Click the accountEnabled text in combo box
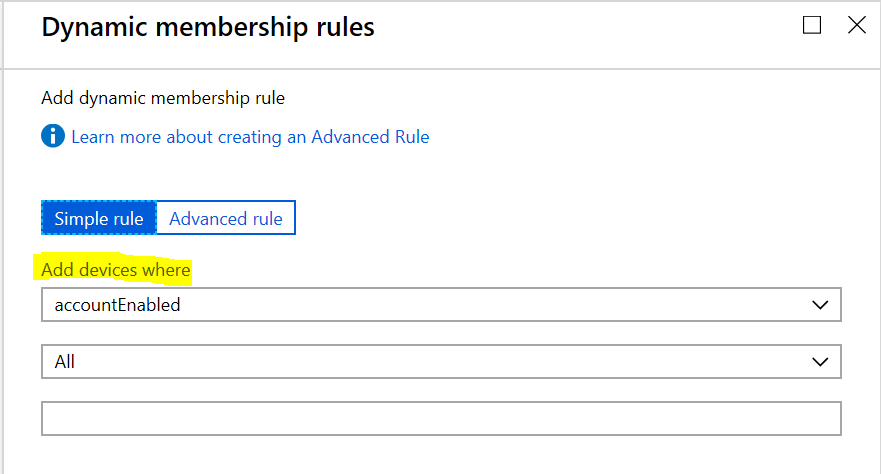The width and height of the screenshot is (881, 474). (117, 305)
